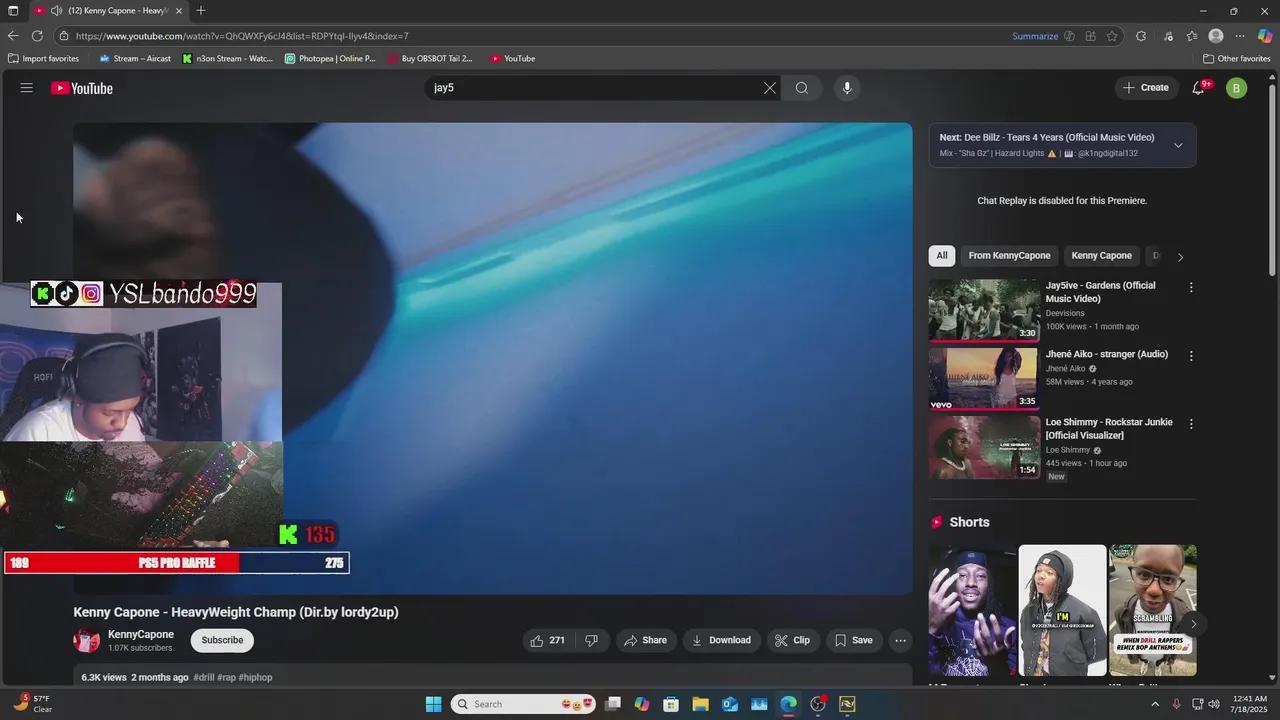Reload the page with browser refresh
The width and height of the screenshot is (1280, 720).
(37, 36)
